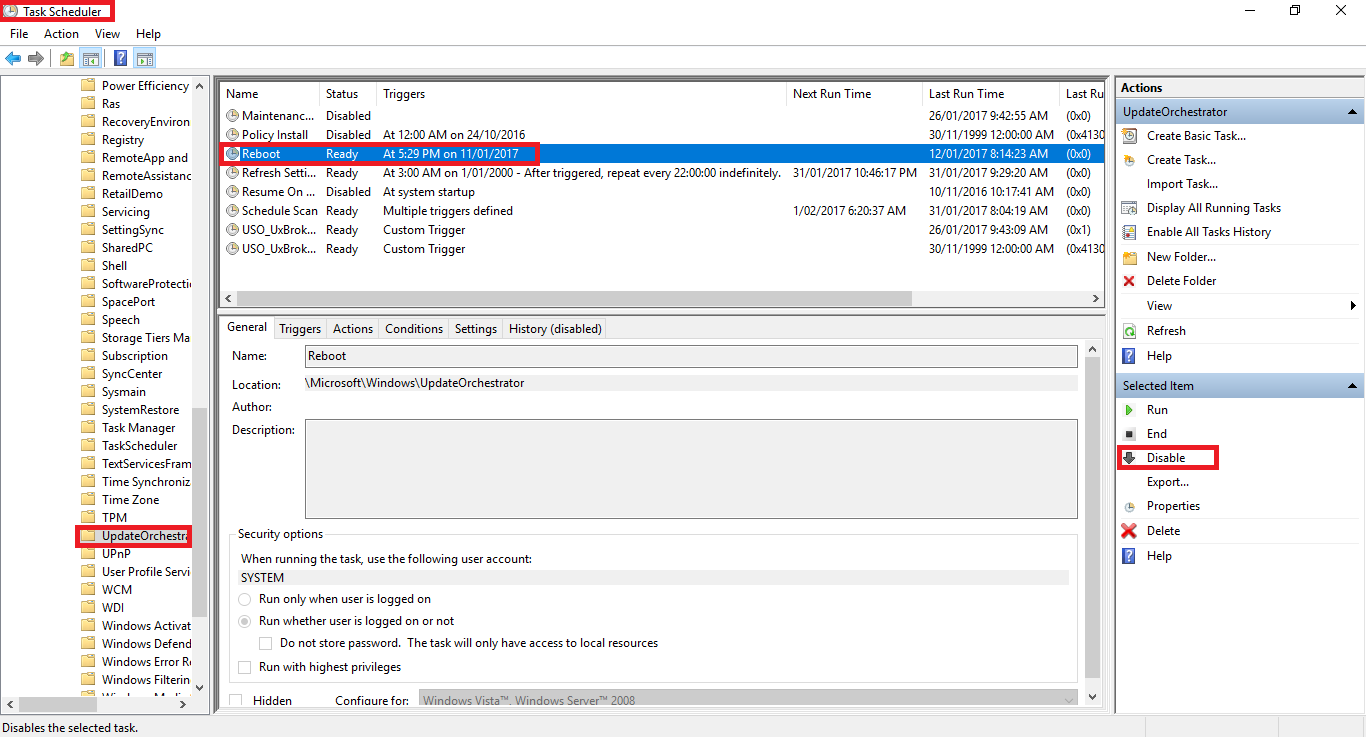Sort tasks by the Triggers column header
The image size is (1366, 737).
click(582, 94)
